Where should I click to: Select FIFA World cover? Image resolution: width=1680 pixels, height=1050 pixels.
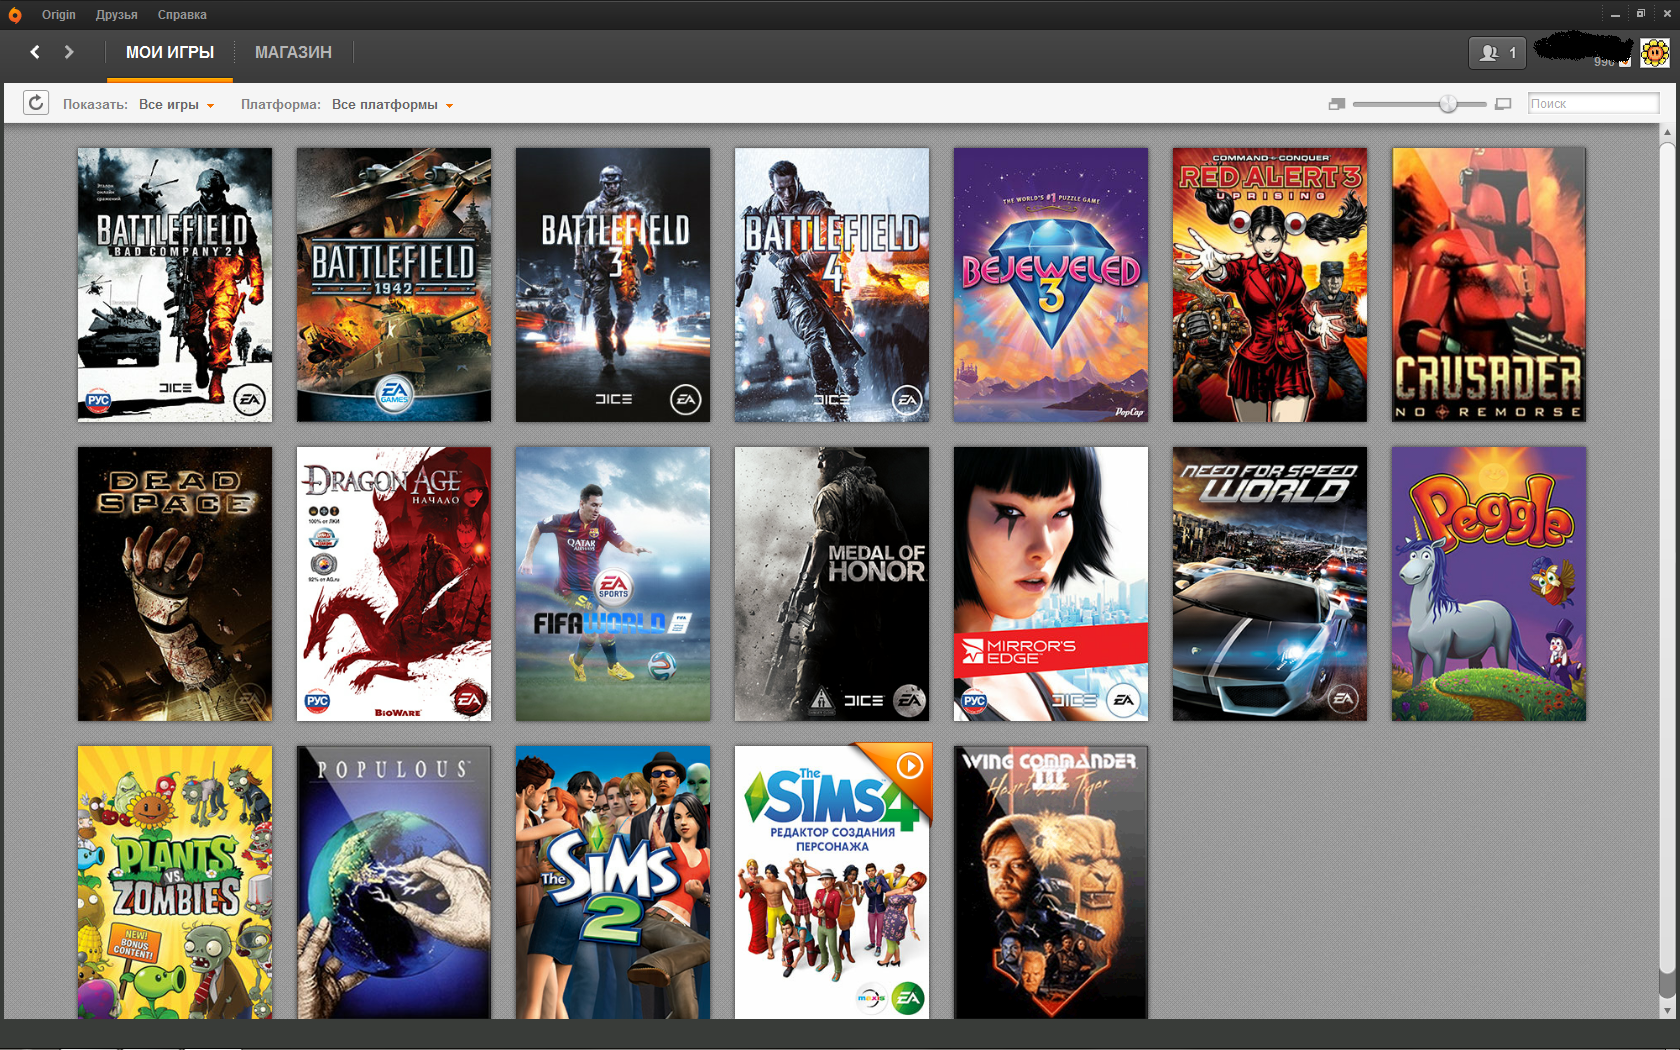[613, 584]
